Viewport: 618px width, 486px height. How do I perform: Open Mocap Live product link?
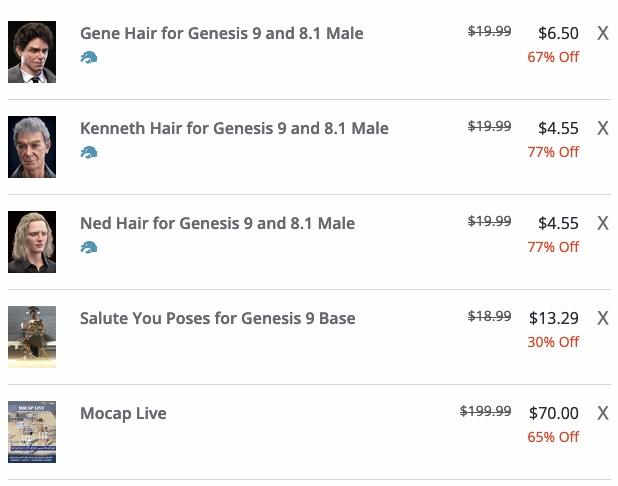pyautogui.click(x=123, y=413)
